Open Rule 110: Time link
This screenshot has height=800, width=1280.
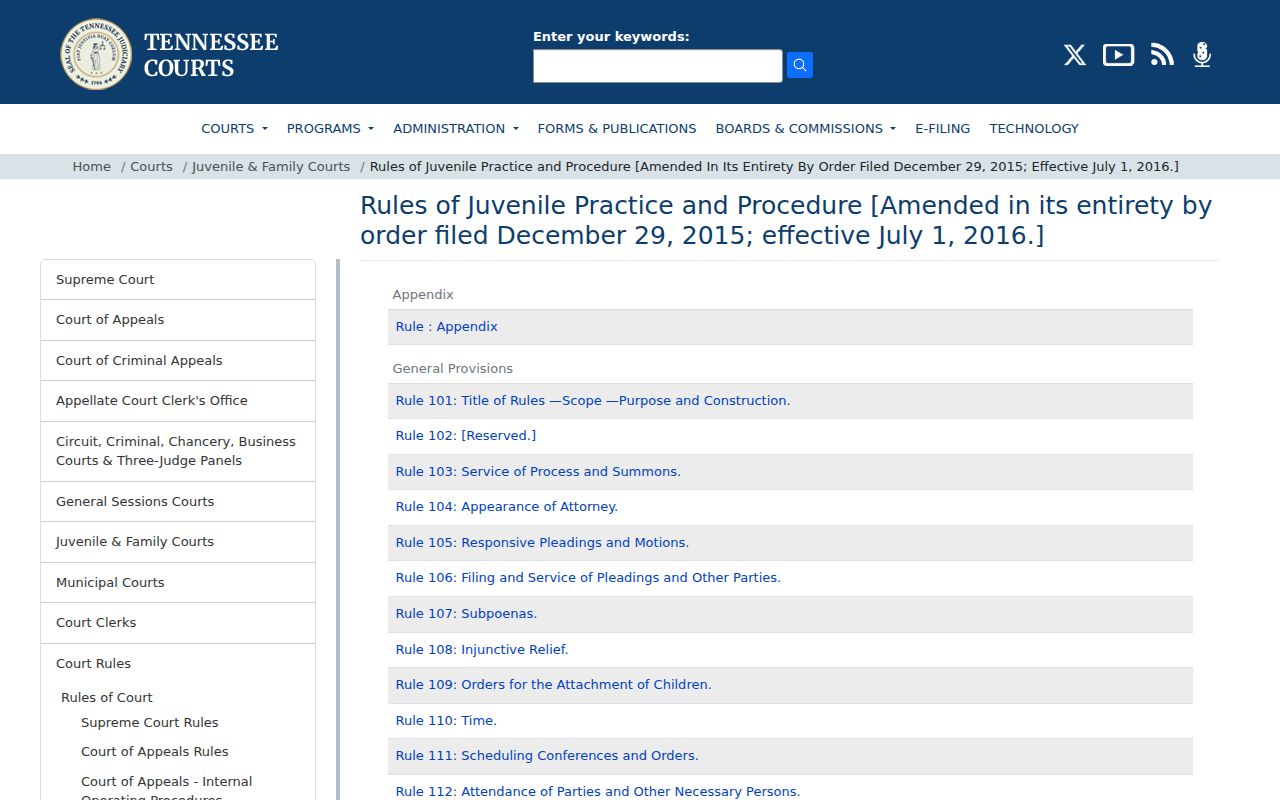pyautogui.click(x=446, y=721)
